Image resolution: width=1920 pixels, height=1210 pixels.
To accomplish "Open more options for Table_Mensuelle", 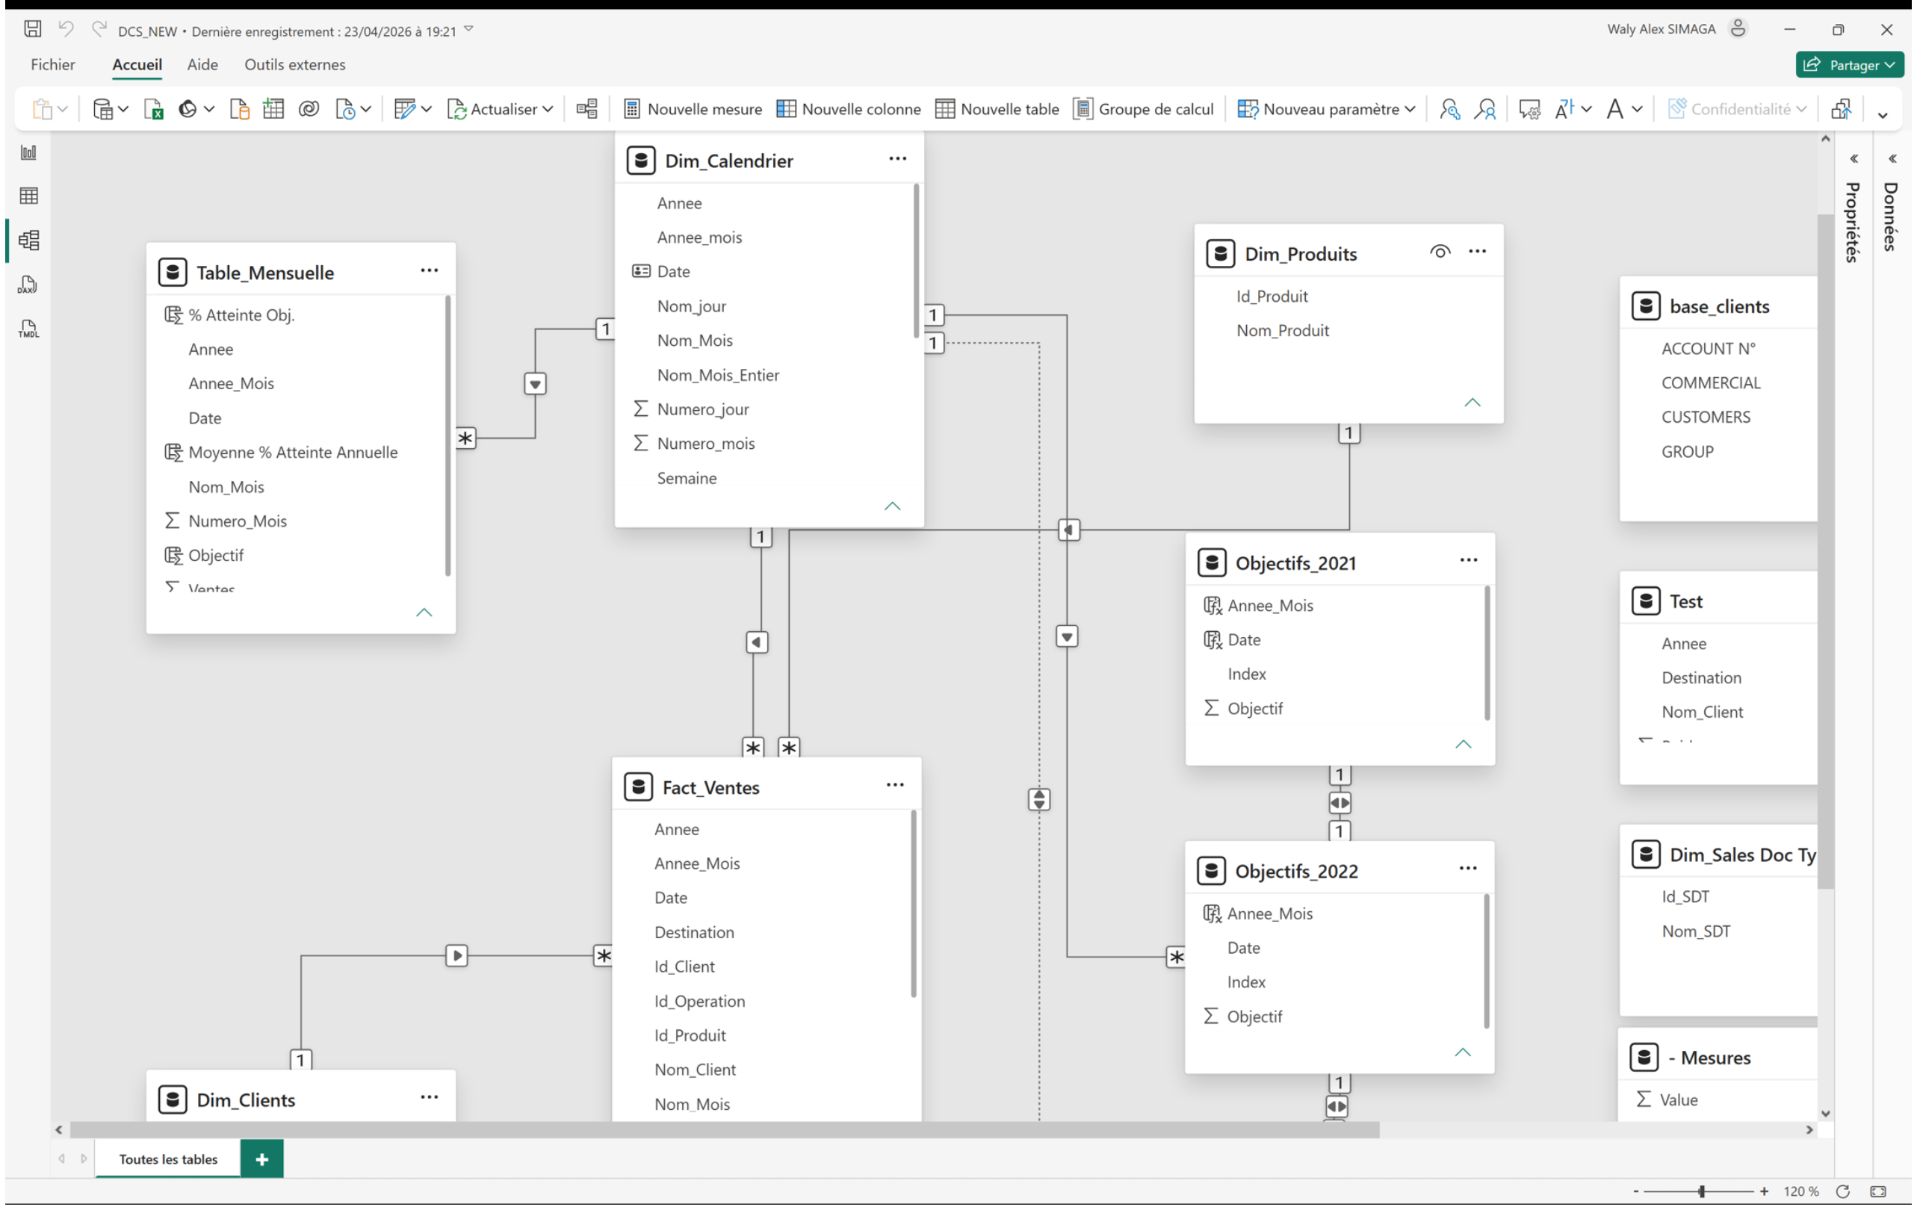I will click(429, 270).
